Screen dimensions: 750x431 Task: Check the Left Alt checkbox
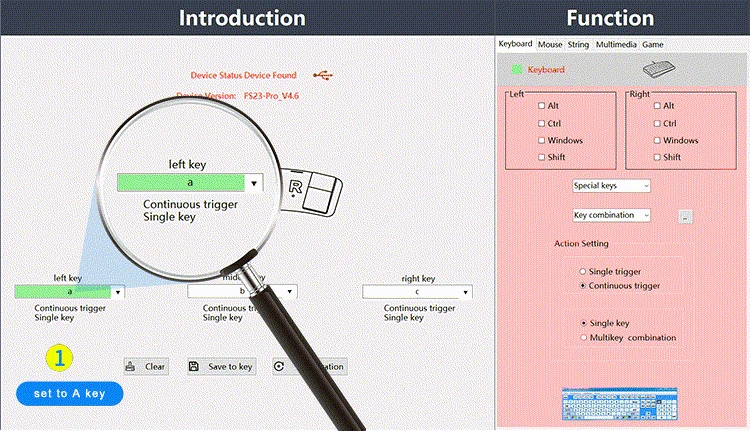click(541, 106)
